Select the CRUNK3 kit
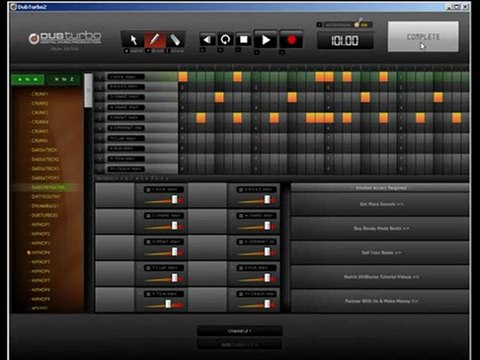 (40, 113)
